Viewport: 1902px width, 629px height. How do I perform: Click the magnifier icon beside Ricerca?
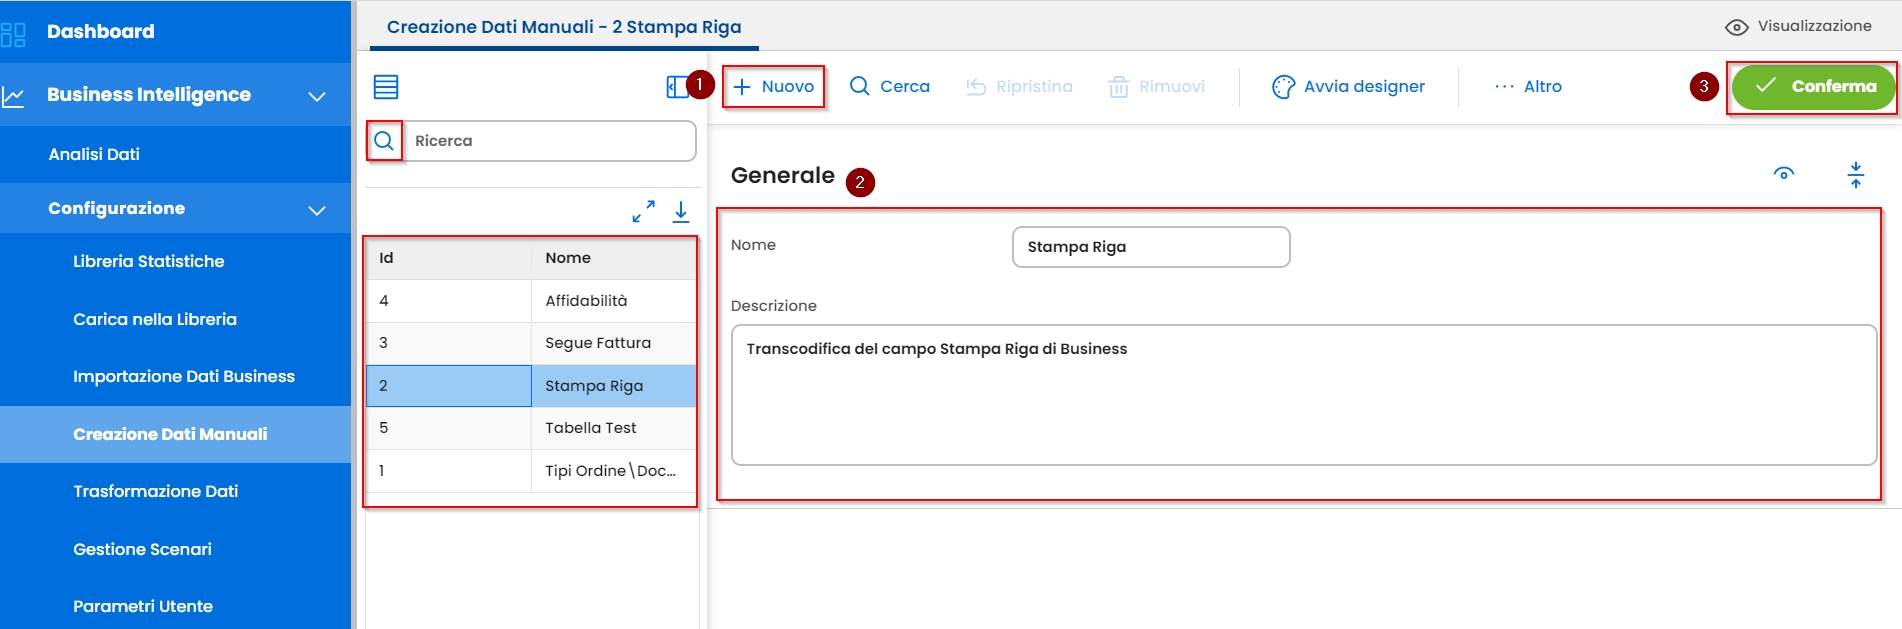point(384,141)
